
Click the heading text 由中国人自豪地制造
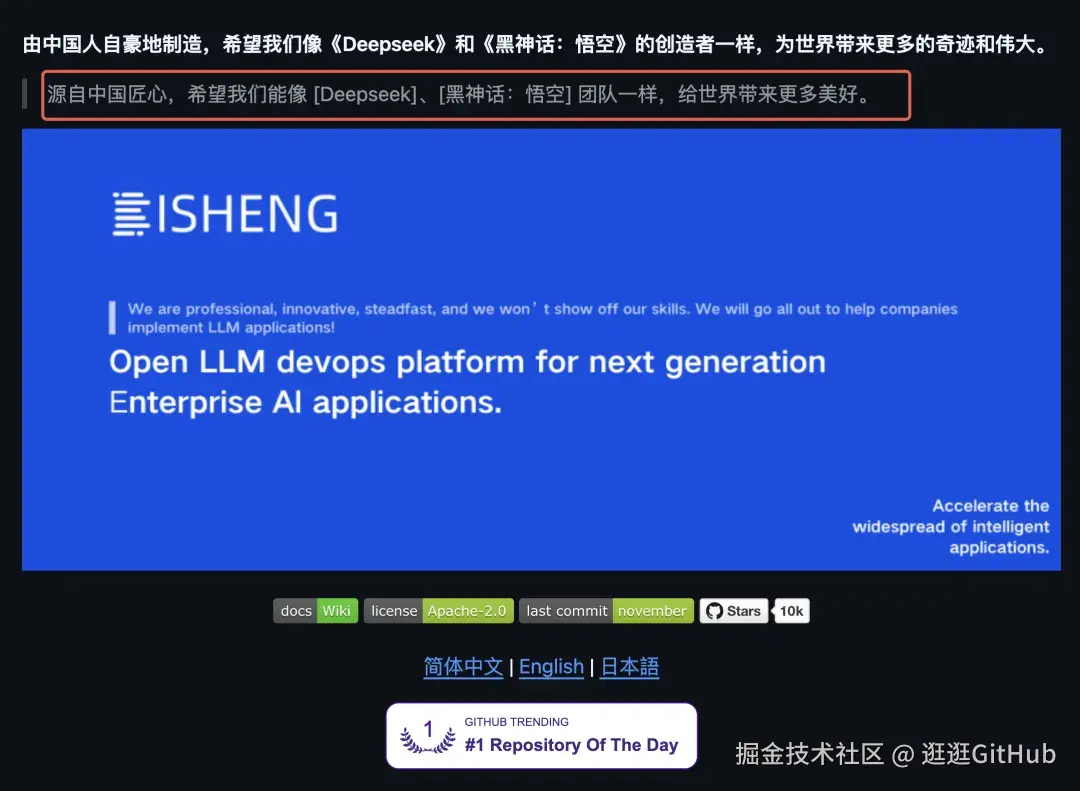coord(536,44)
